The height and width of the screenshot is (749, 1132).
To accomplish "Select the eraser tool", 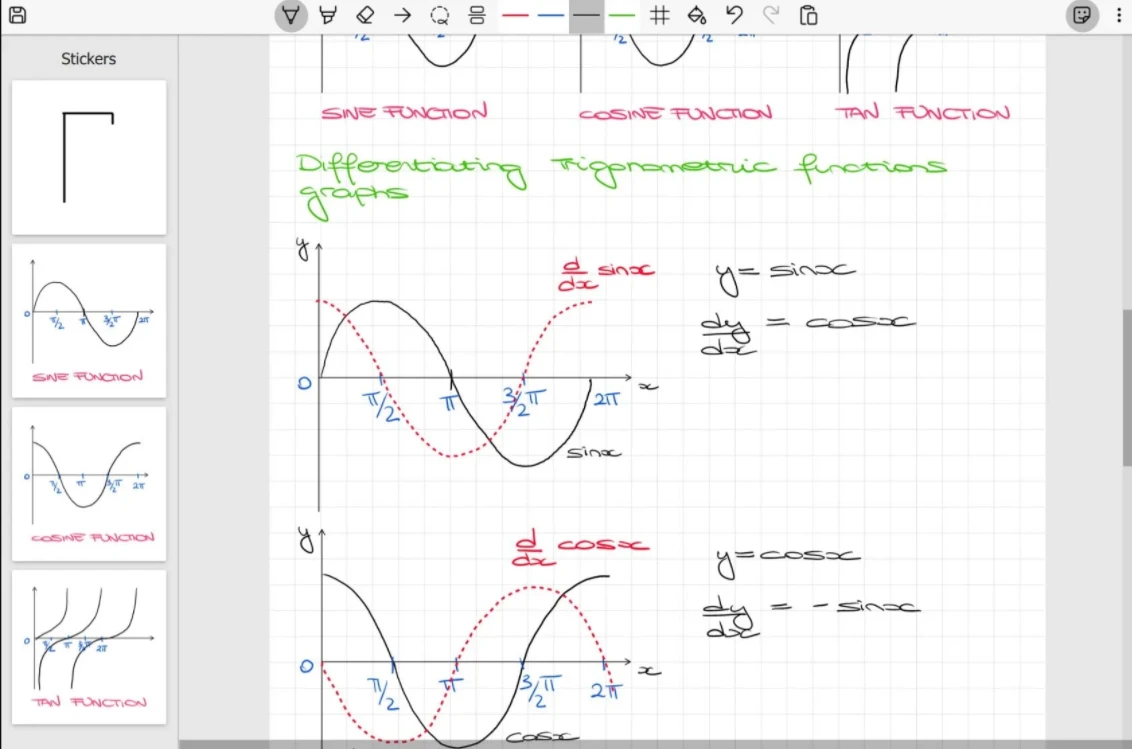I will pos(365,15).
